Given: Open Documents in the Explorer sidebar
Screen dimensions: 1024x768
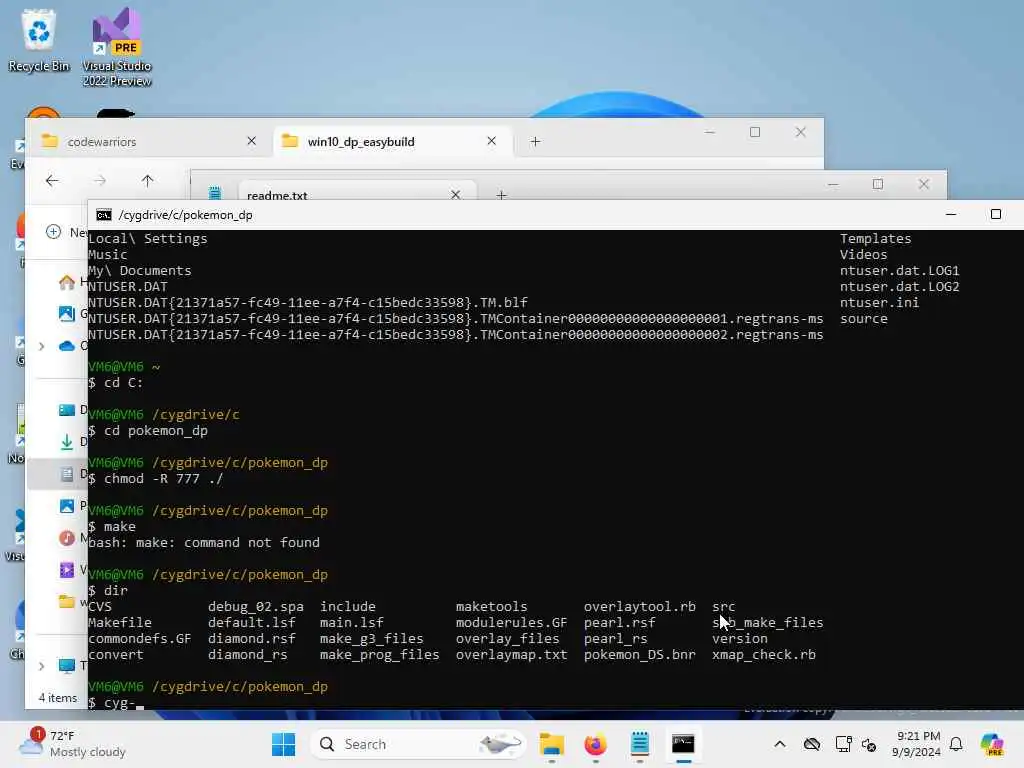Looking at the screenshot, I should [x=67, y=474].
